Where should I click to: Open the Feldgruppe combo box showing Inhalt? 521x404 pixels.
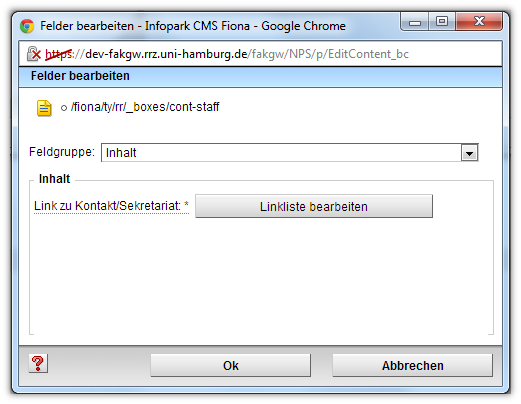[x=290, y=153]
